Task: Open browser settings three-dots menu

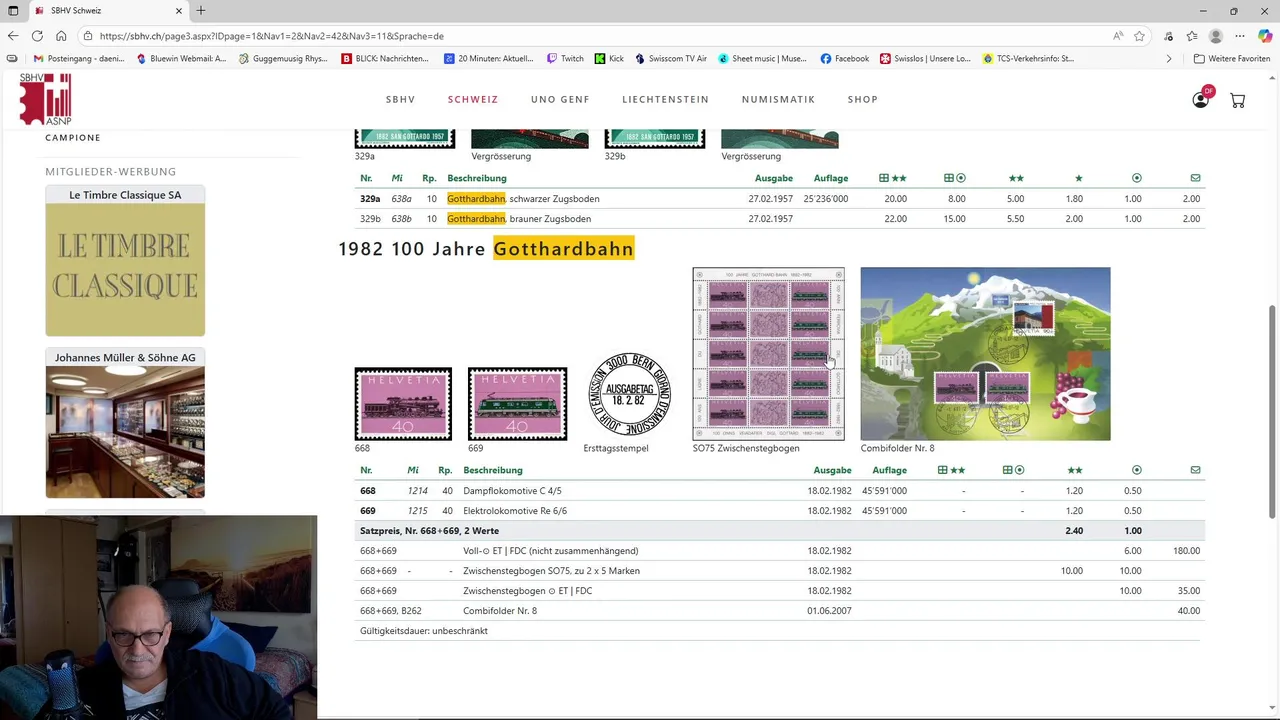Action: click(1240, 36)
